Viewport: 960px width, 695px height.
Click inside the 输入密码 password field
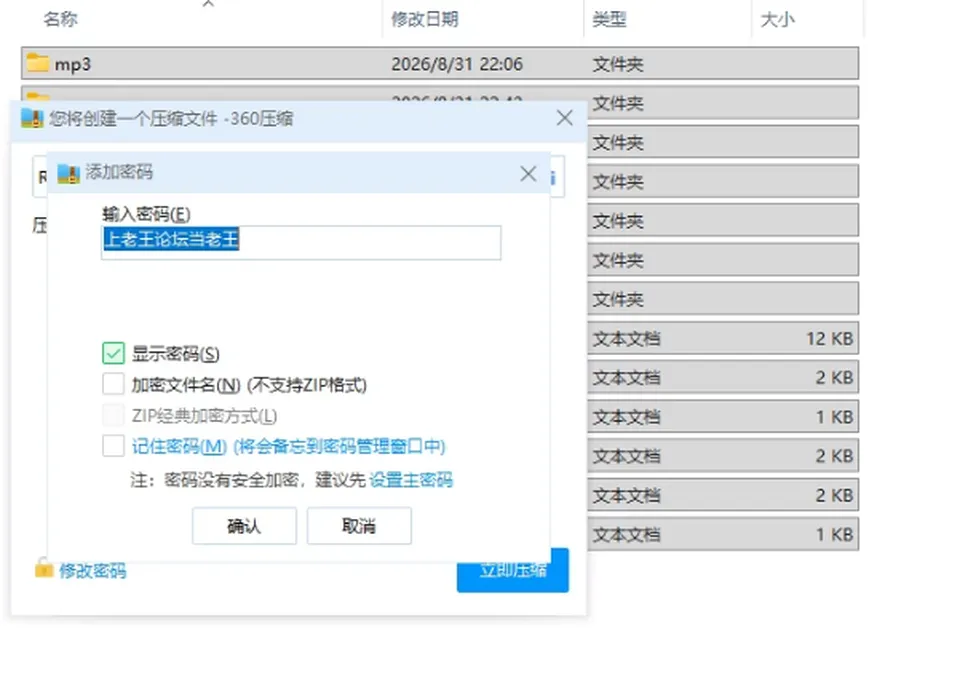[301, 242]
